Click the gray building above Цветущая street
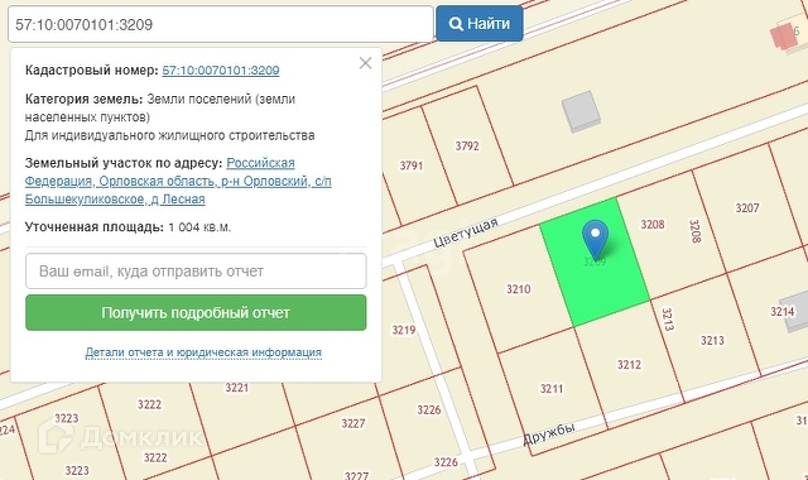This screenshot has height=480, width=808. 581,111
